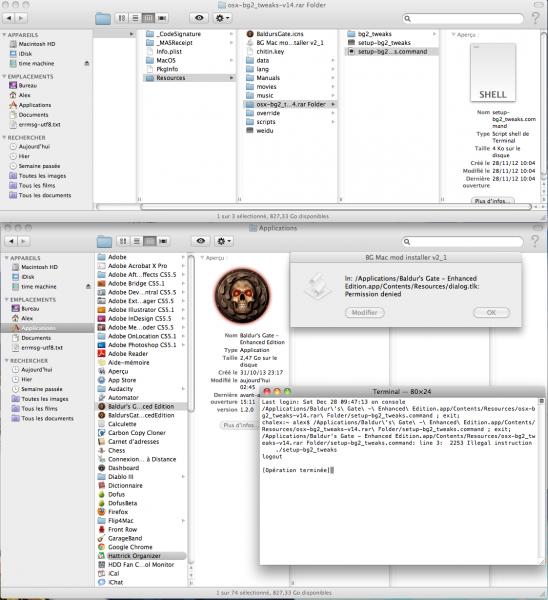548x600 pixels.
Task: Eject time machine in top Finder sidebar
Action: [86, 64]
